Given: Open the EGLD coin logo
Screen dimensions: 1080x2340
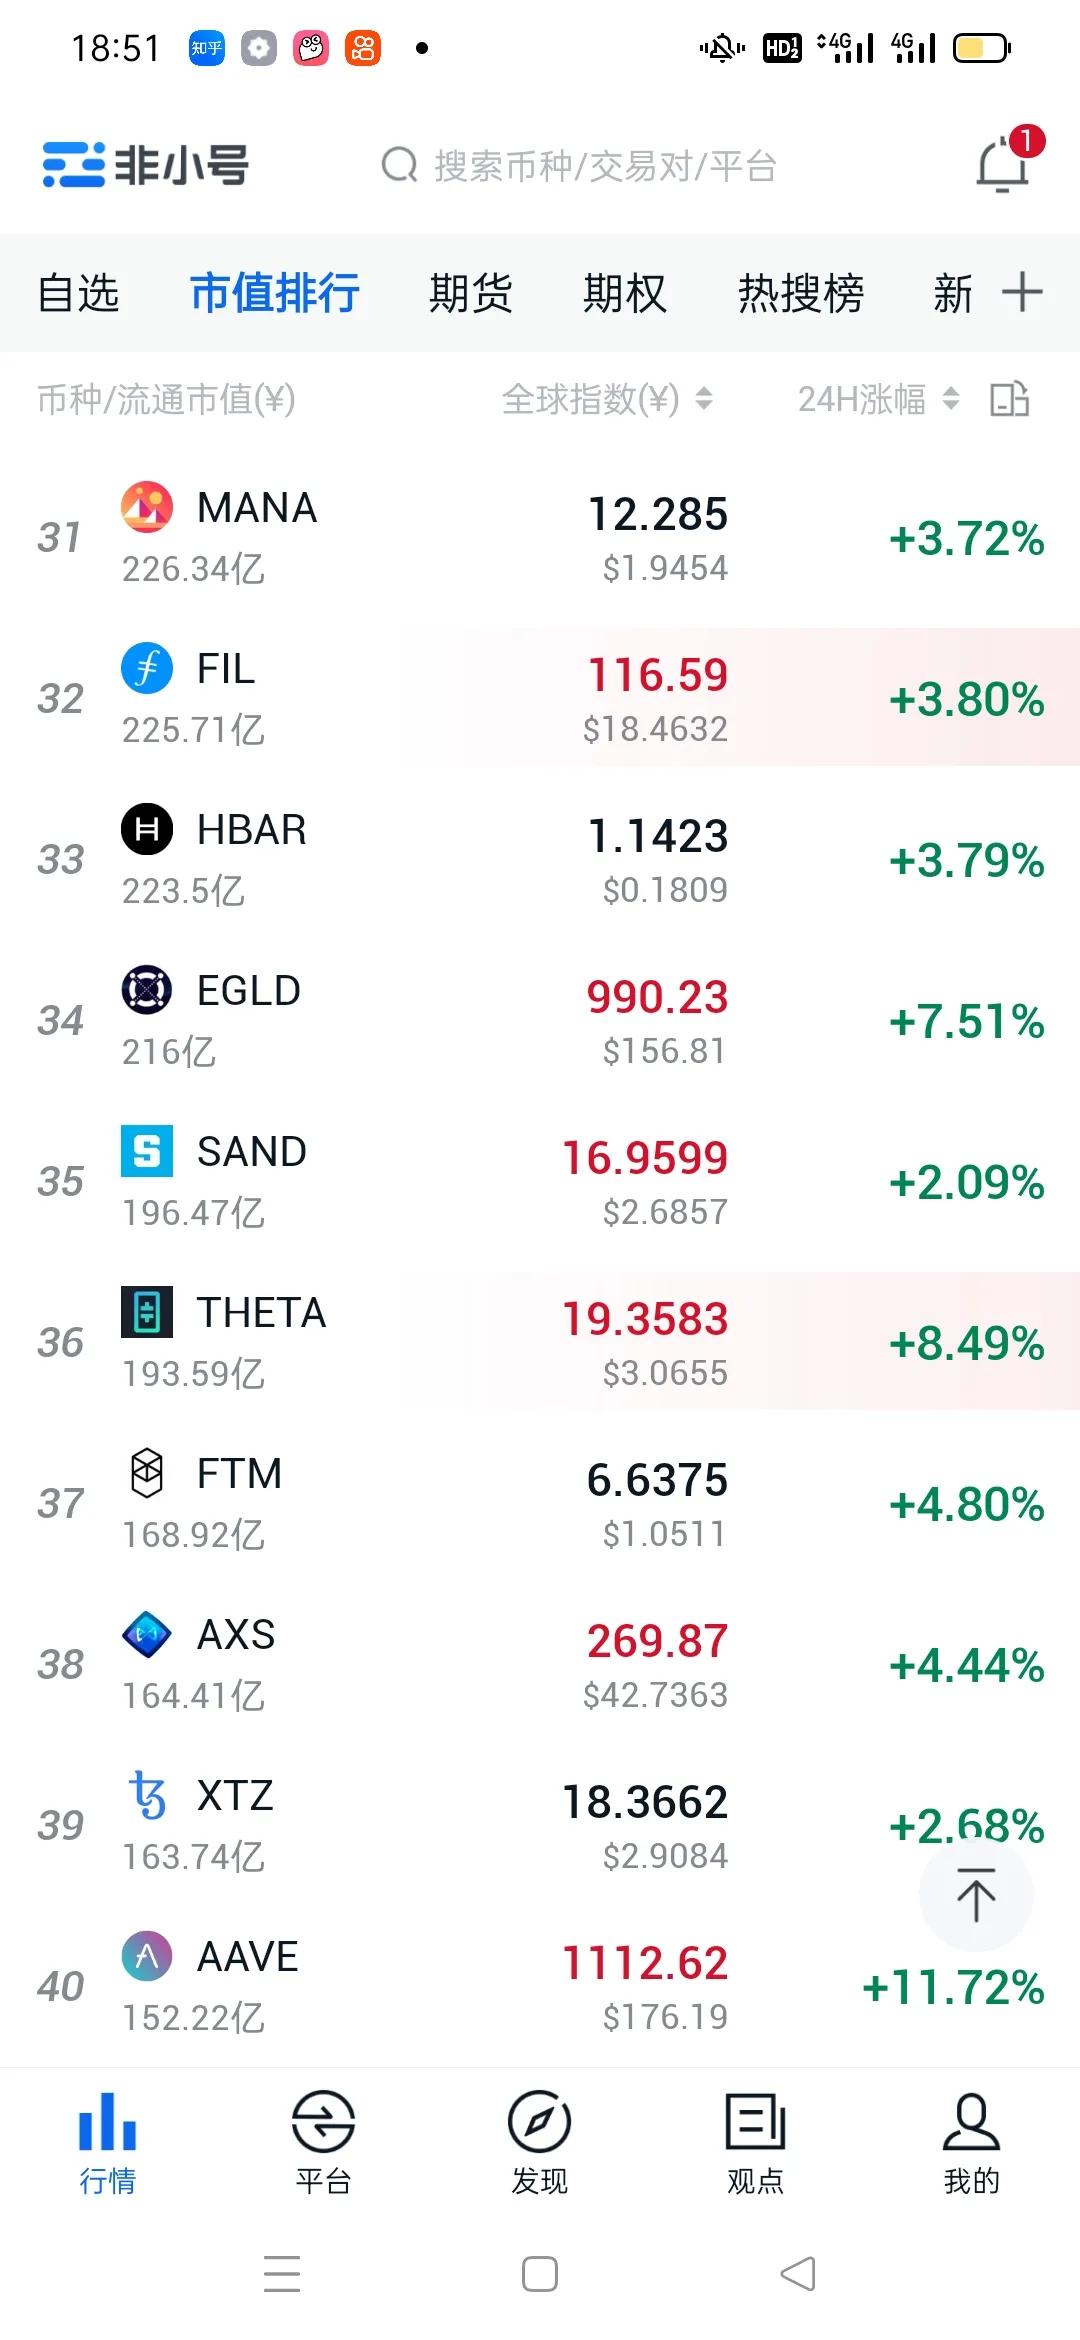Looking at the screenshot, I should [x=147, y=990].
